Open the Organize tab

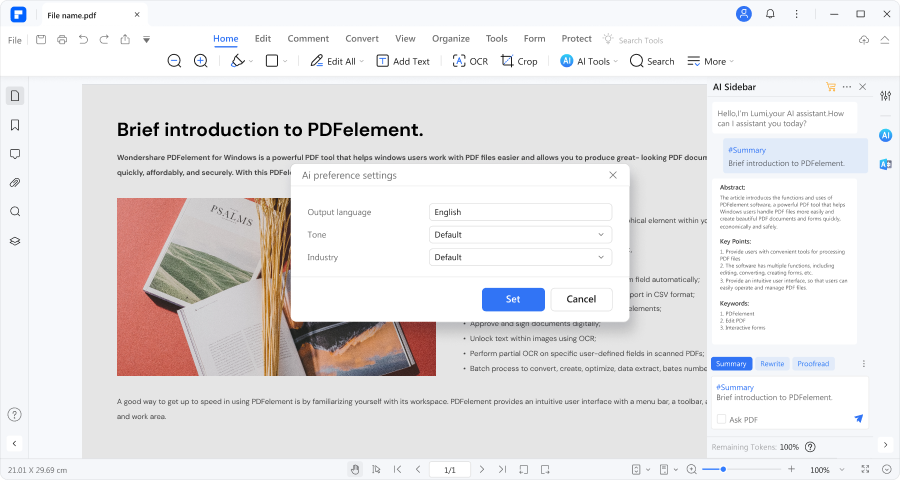point(451,38)
